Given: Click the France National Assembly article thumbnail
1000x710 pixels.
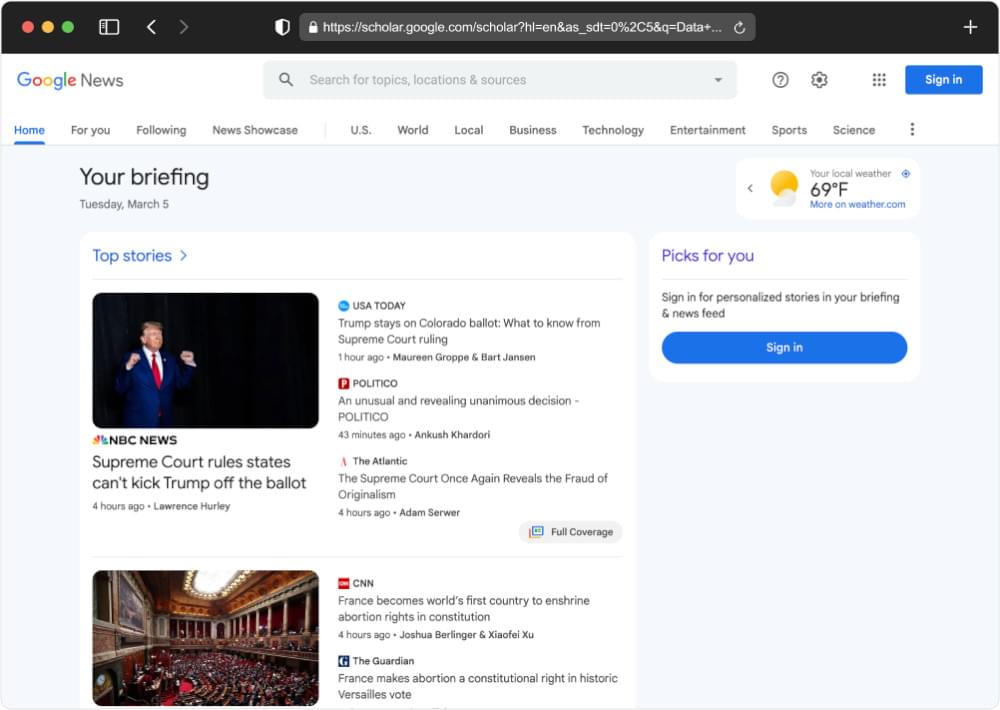Looking at the screenshot, I should (205, 638).
